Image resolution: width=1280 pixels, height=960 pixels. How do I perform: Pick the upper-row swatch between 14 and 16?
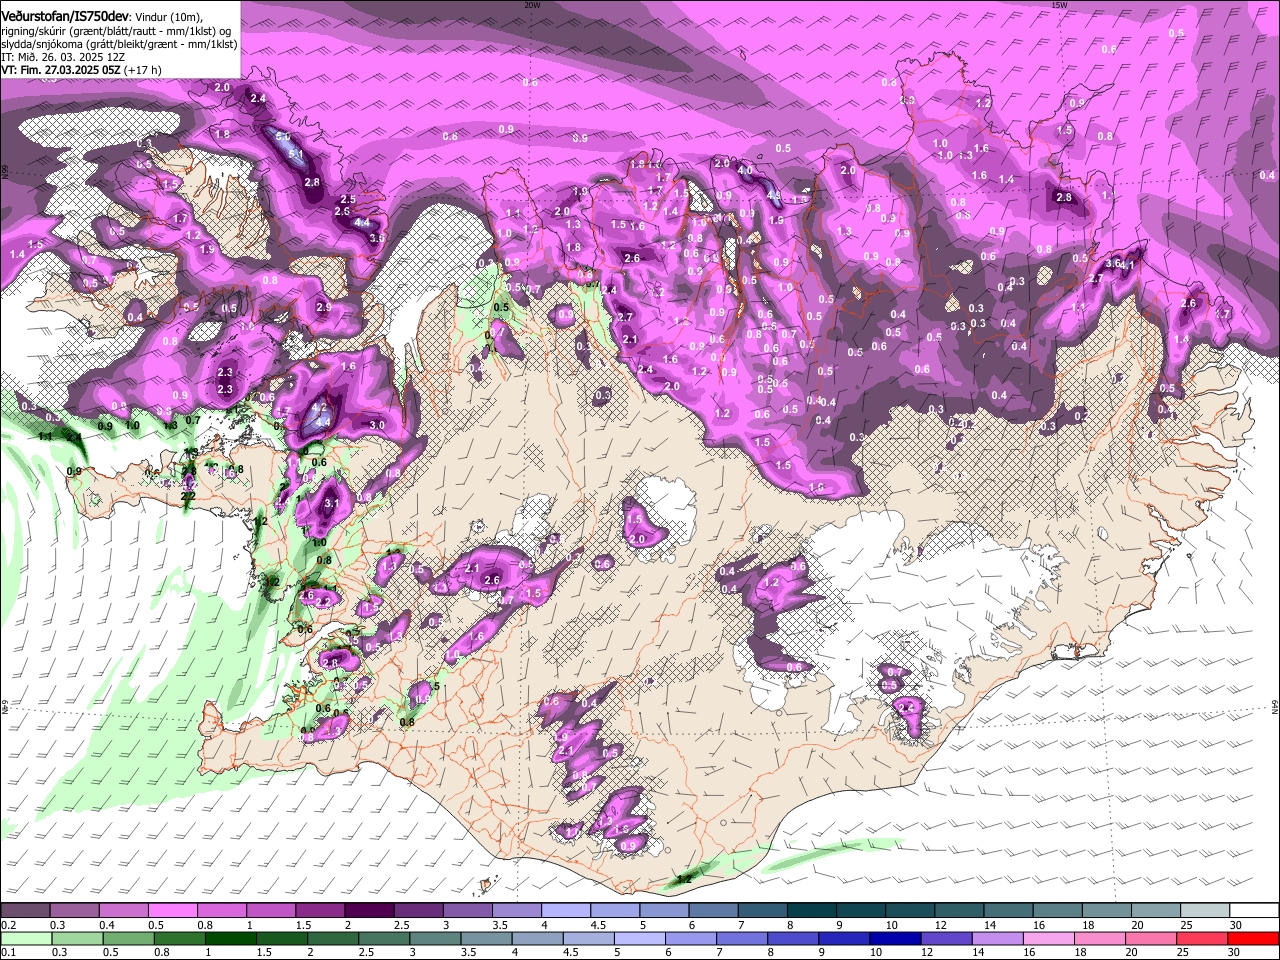coord(1007,911)
